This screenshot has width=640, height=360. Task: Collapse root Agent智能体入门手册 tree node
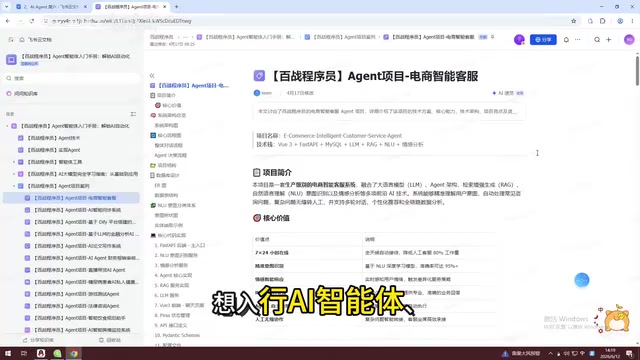coord(7,126)
